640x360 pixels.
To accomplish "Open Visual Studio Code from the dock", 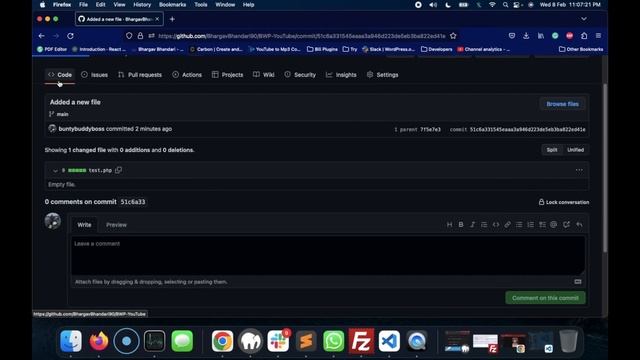I will click(389, 341).
